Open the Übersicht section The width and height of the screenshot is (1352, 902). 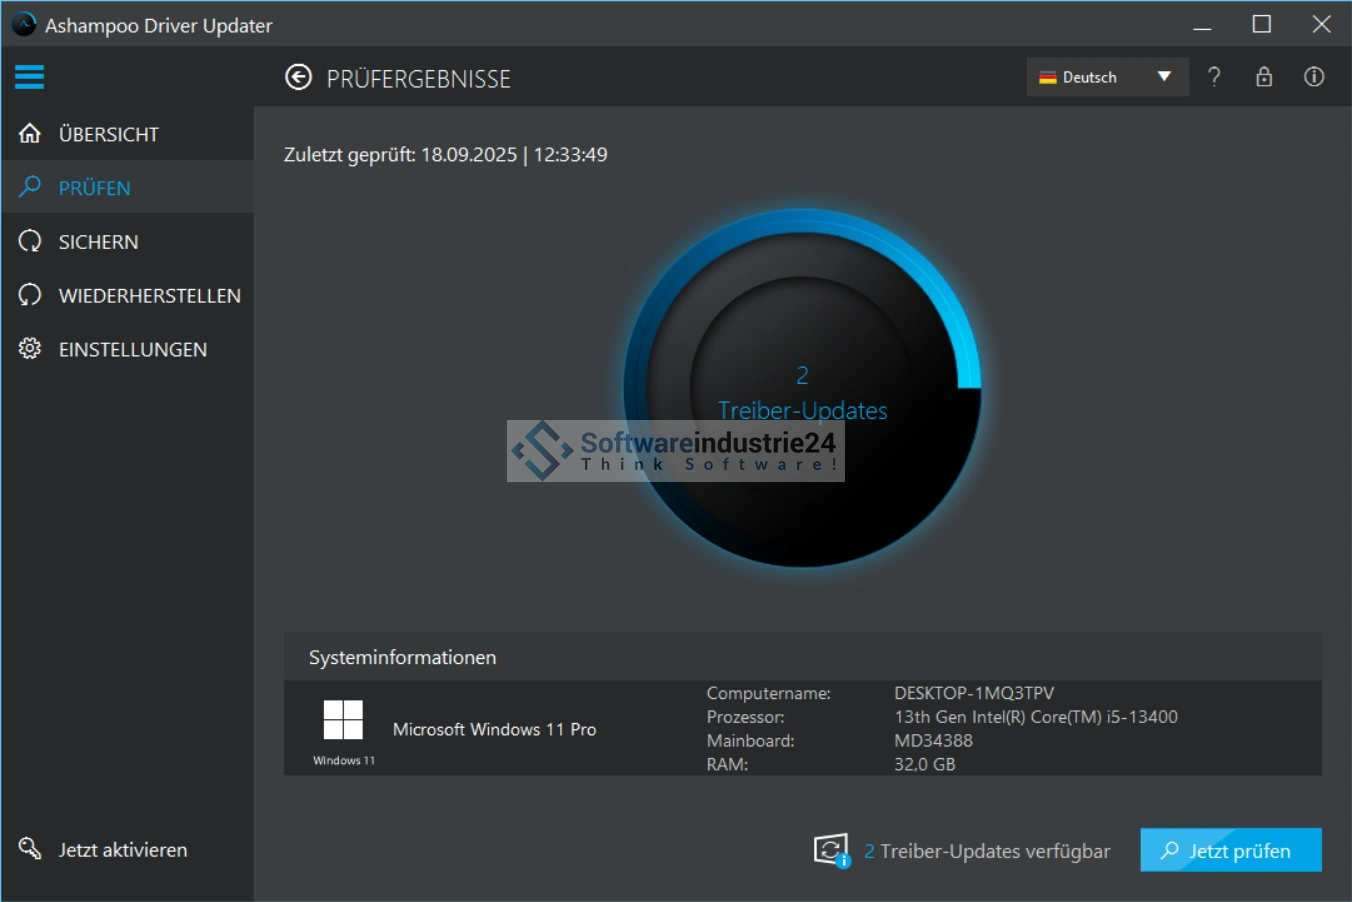coord(108,134)
